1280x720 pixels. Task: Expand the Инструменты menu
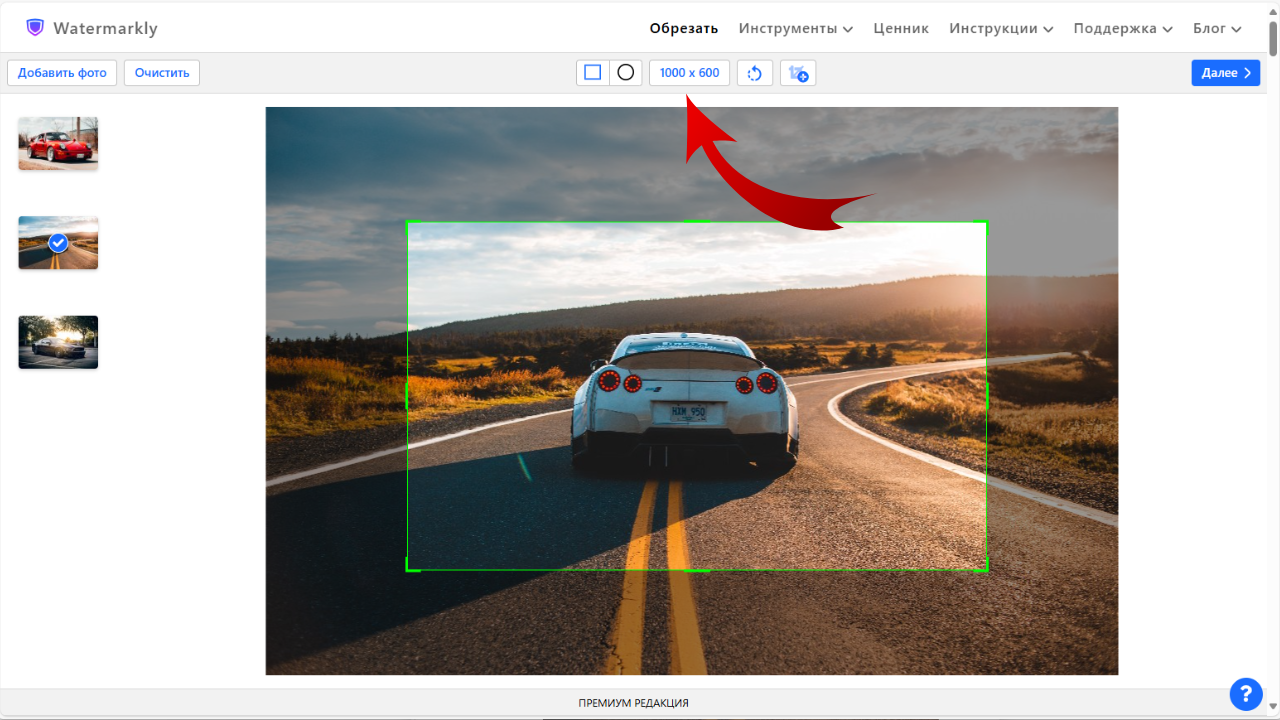click(x=795, y=28)
